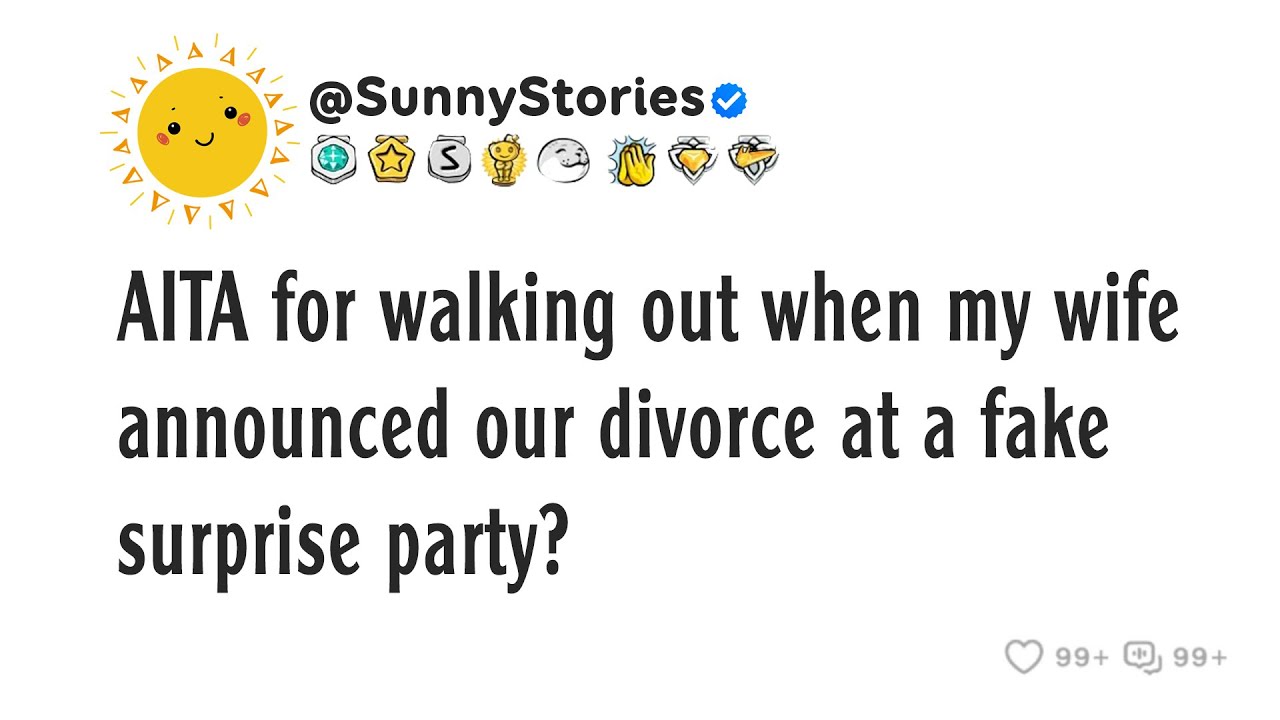Click the 99+ like count
The width and height of the screenshot is (1280, 720).
pyautogui.click(x=1082, y=658)
